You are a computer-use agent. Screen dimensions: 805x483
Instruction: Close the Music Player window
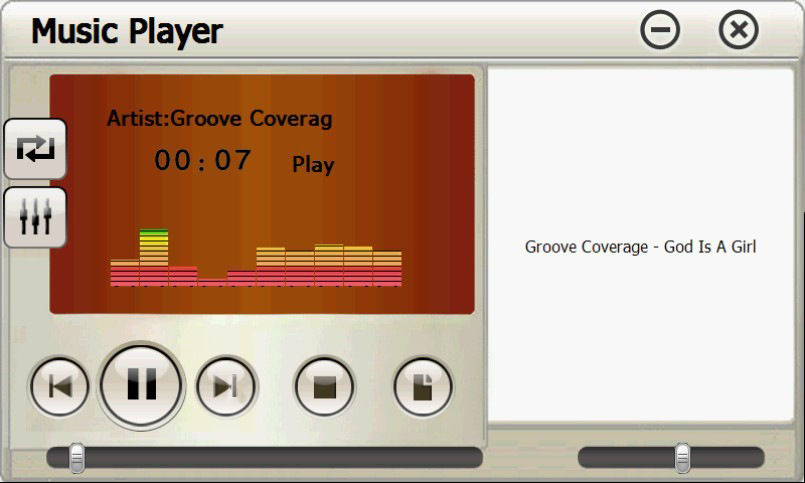point(738,30)
